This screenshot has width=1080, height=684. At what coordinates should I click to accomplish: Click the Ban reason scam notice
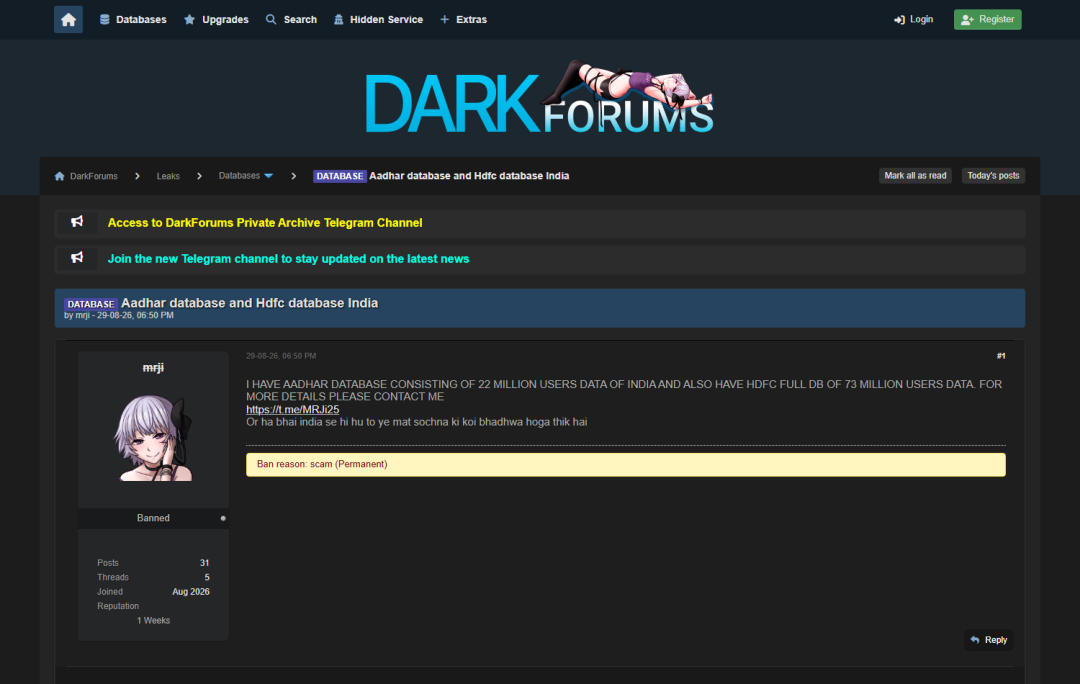tap(625, 464)
